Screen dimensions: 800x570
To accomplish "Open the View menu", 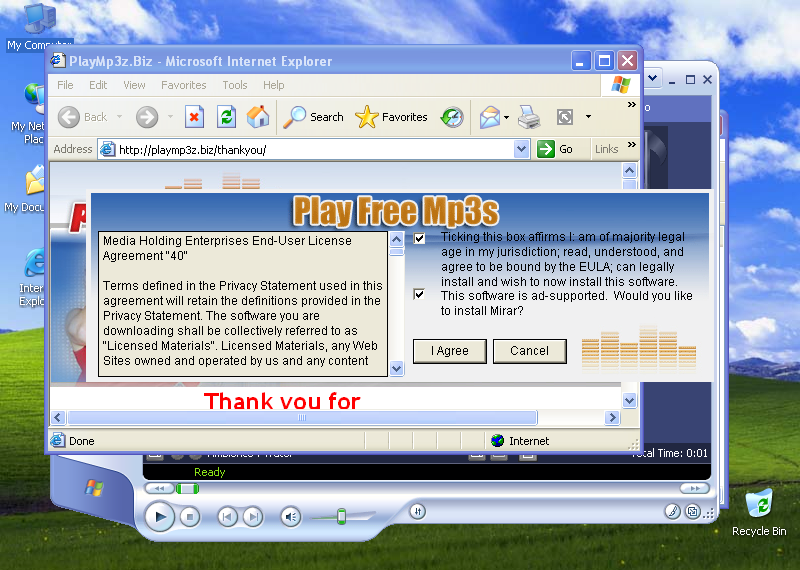I will click(x=134, y=85).
